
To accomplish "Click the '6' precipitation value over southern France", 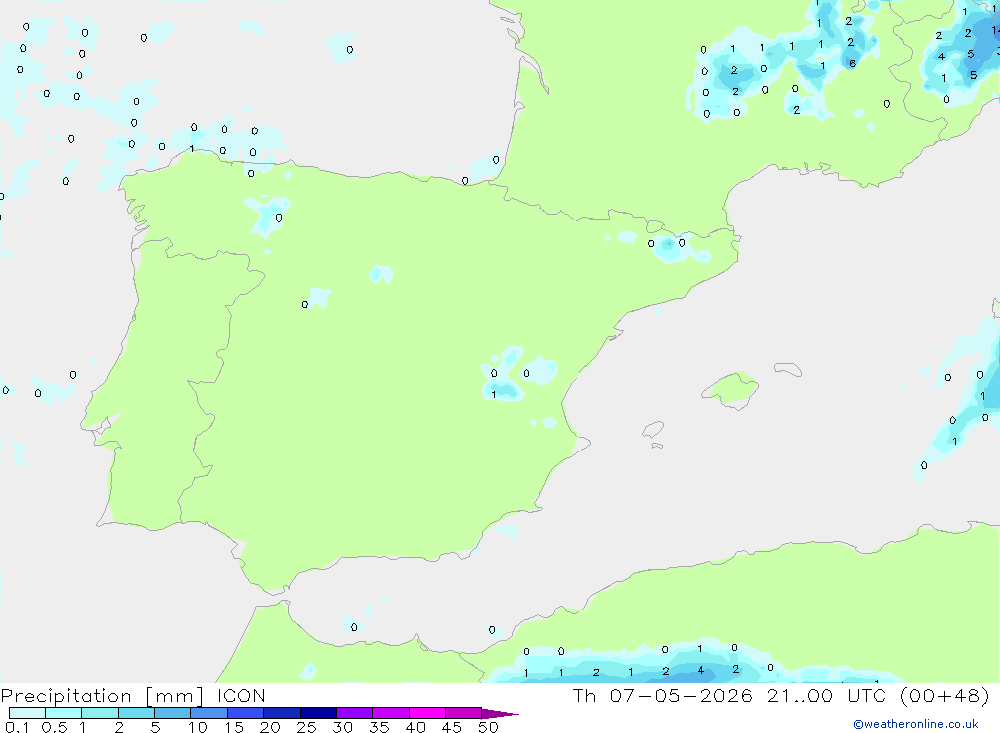I will tap(853, 64).
